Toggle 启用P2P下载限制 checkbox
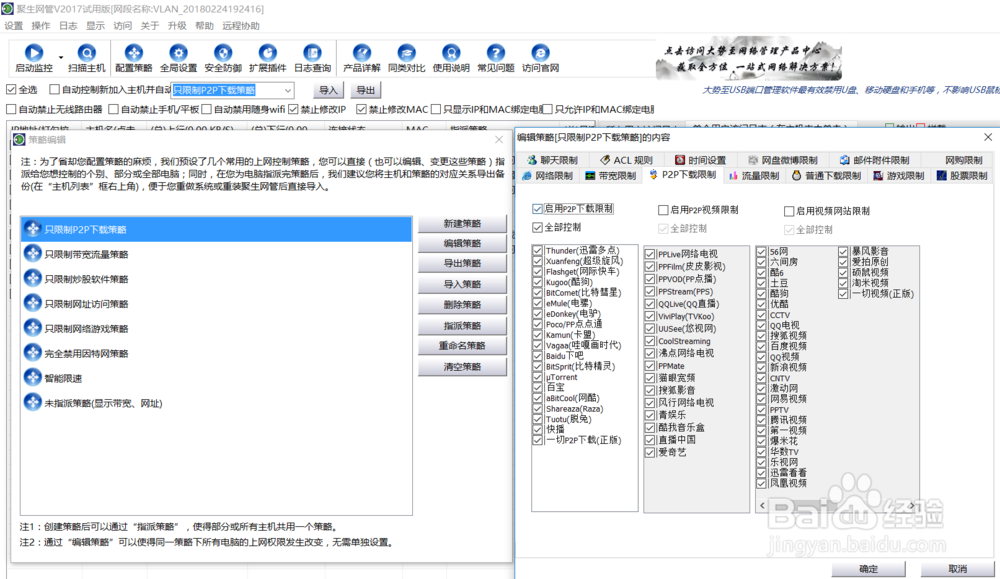Viewport: 1000px width, 579px height. point(537,209)
